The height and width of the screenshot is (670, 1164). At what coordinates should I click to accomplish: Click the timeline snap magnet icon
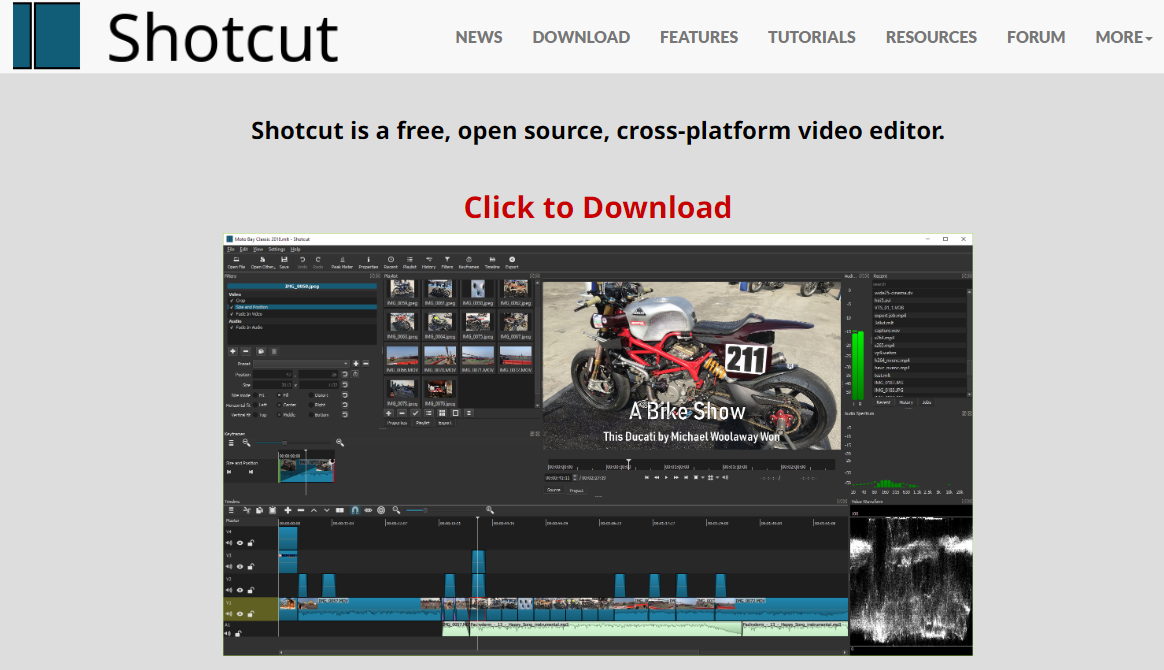pos(355,510)
